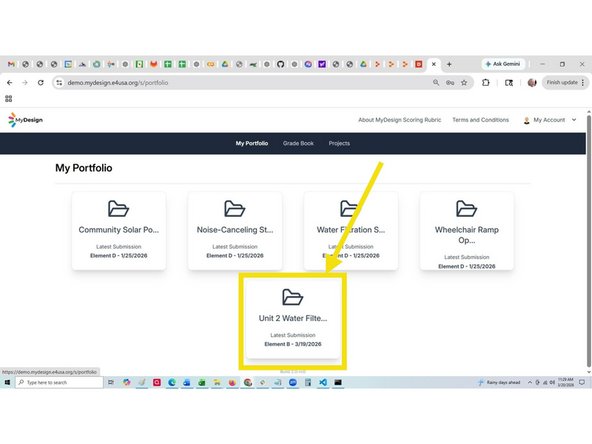Open Visual Studio Code from taskbar
Screen dimensions: 592x444
pyautogui.click(x=323, y=382)
